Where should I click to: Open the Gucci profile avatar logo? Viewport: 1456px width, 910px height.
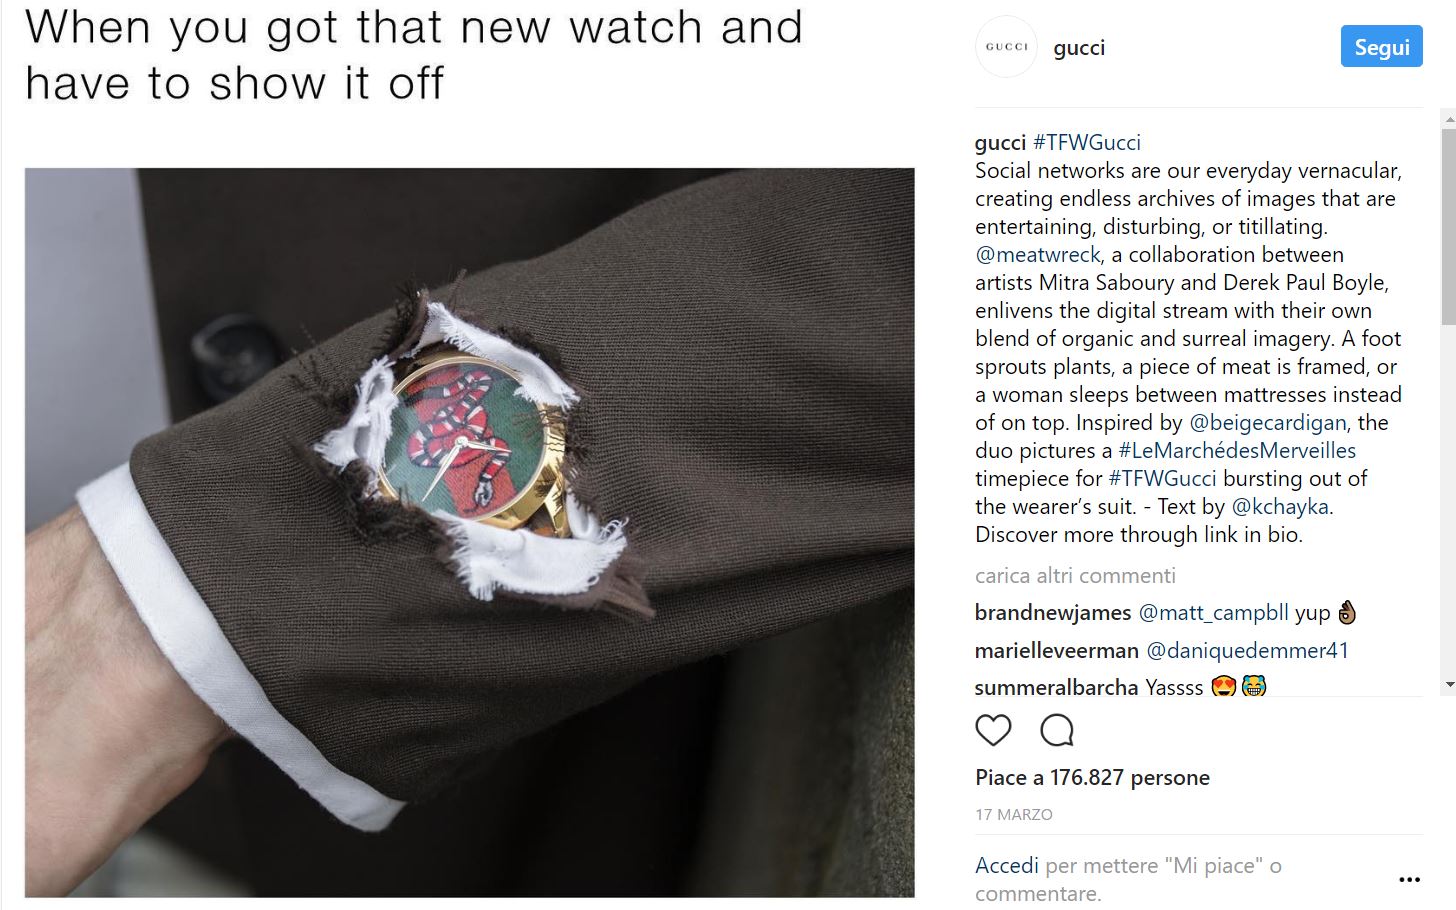click(x=1006, y=47)
